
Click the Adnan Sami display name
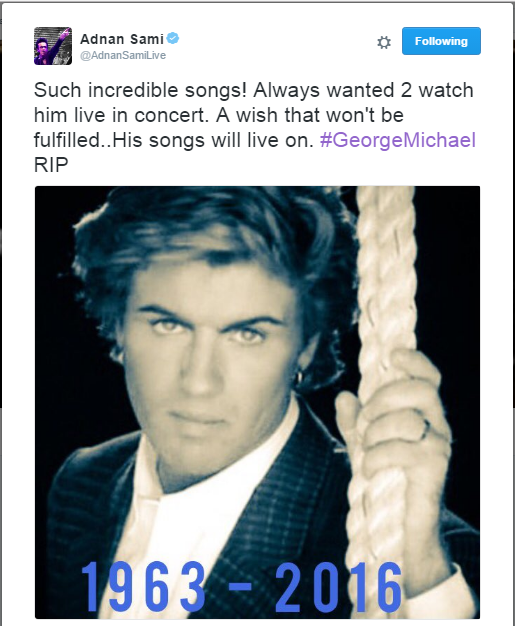click(x=122, y=39)
